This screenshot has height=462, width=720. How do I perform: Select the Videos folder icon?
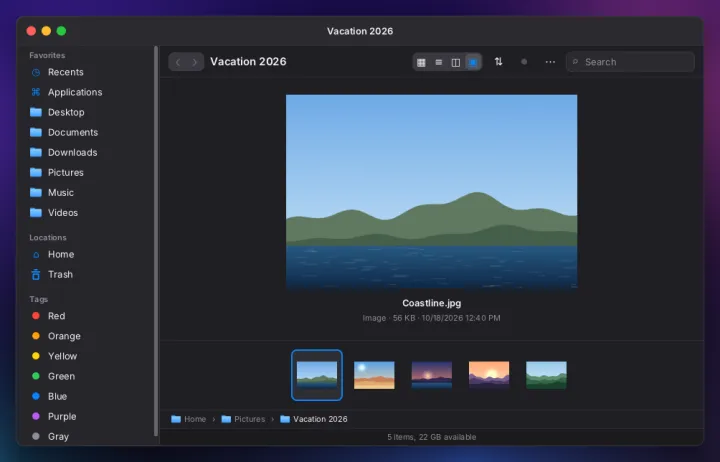pos(36,213)
